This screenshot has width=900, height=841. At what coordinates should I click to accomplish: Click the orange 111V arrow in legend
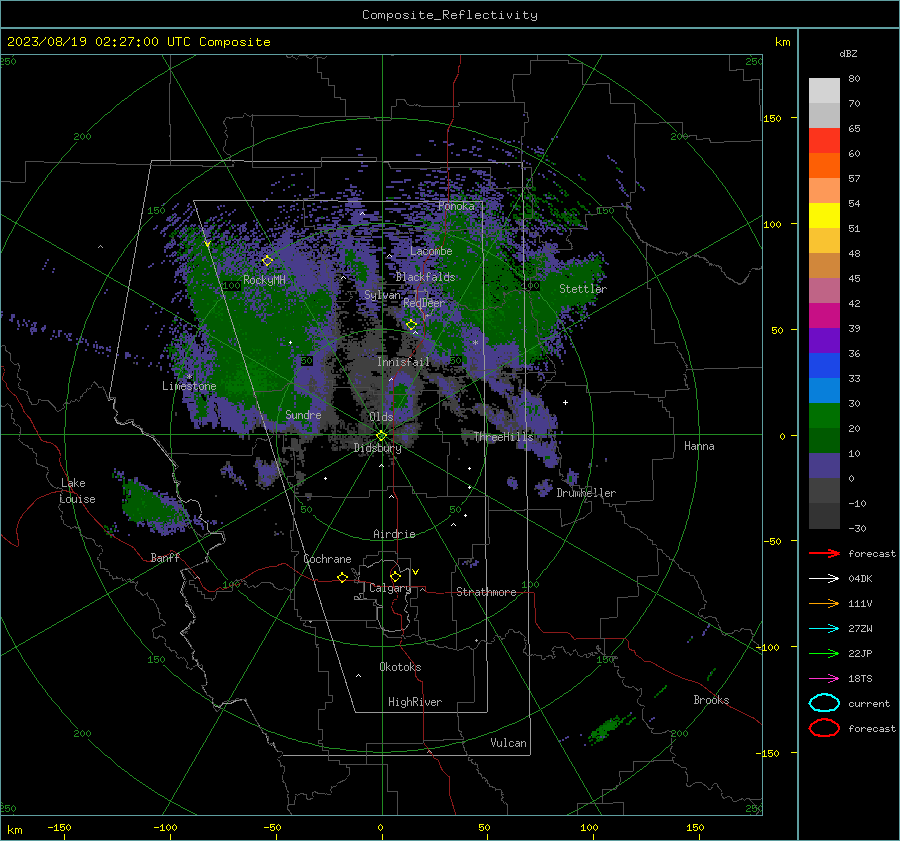tap(824, 603)
